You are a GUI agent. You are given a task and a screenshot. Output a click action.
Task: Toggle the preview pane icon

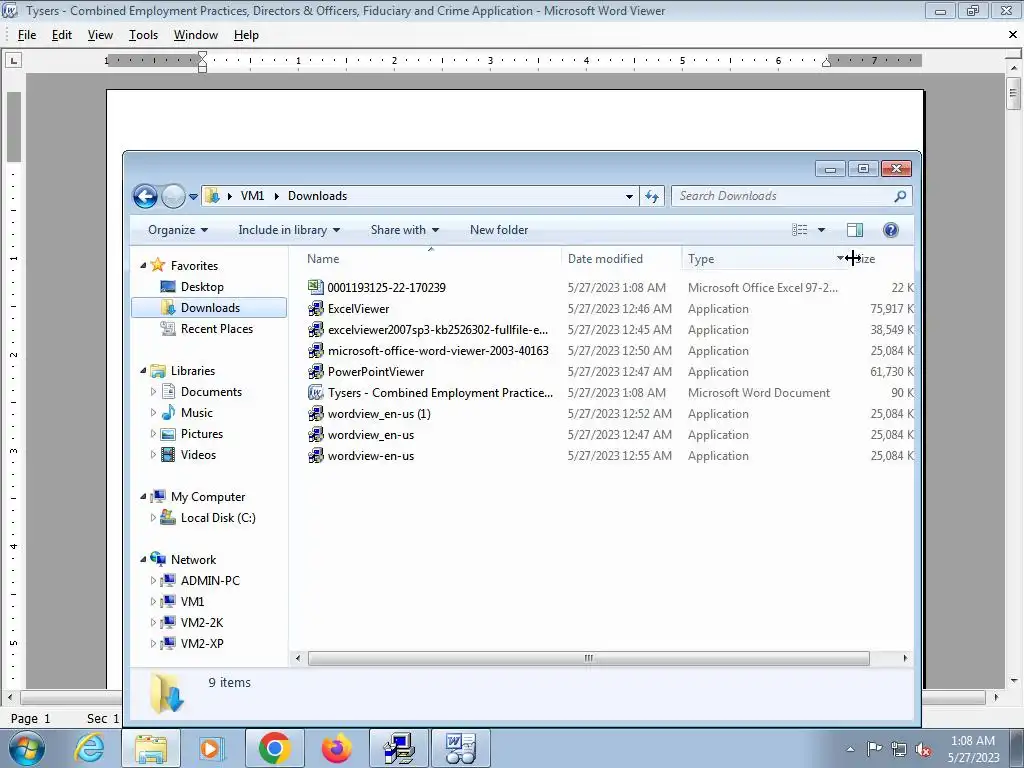[x=855, y=230]
